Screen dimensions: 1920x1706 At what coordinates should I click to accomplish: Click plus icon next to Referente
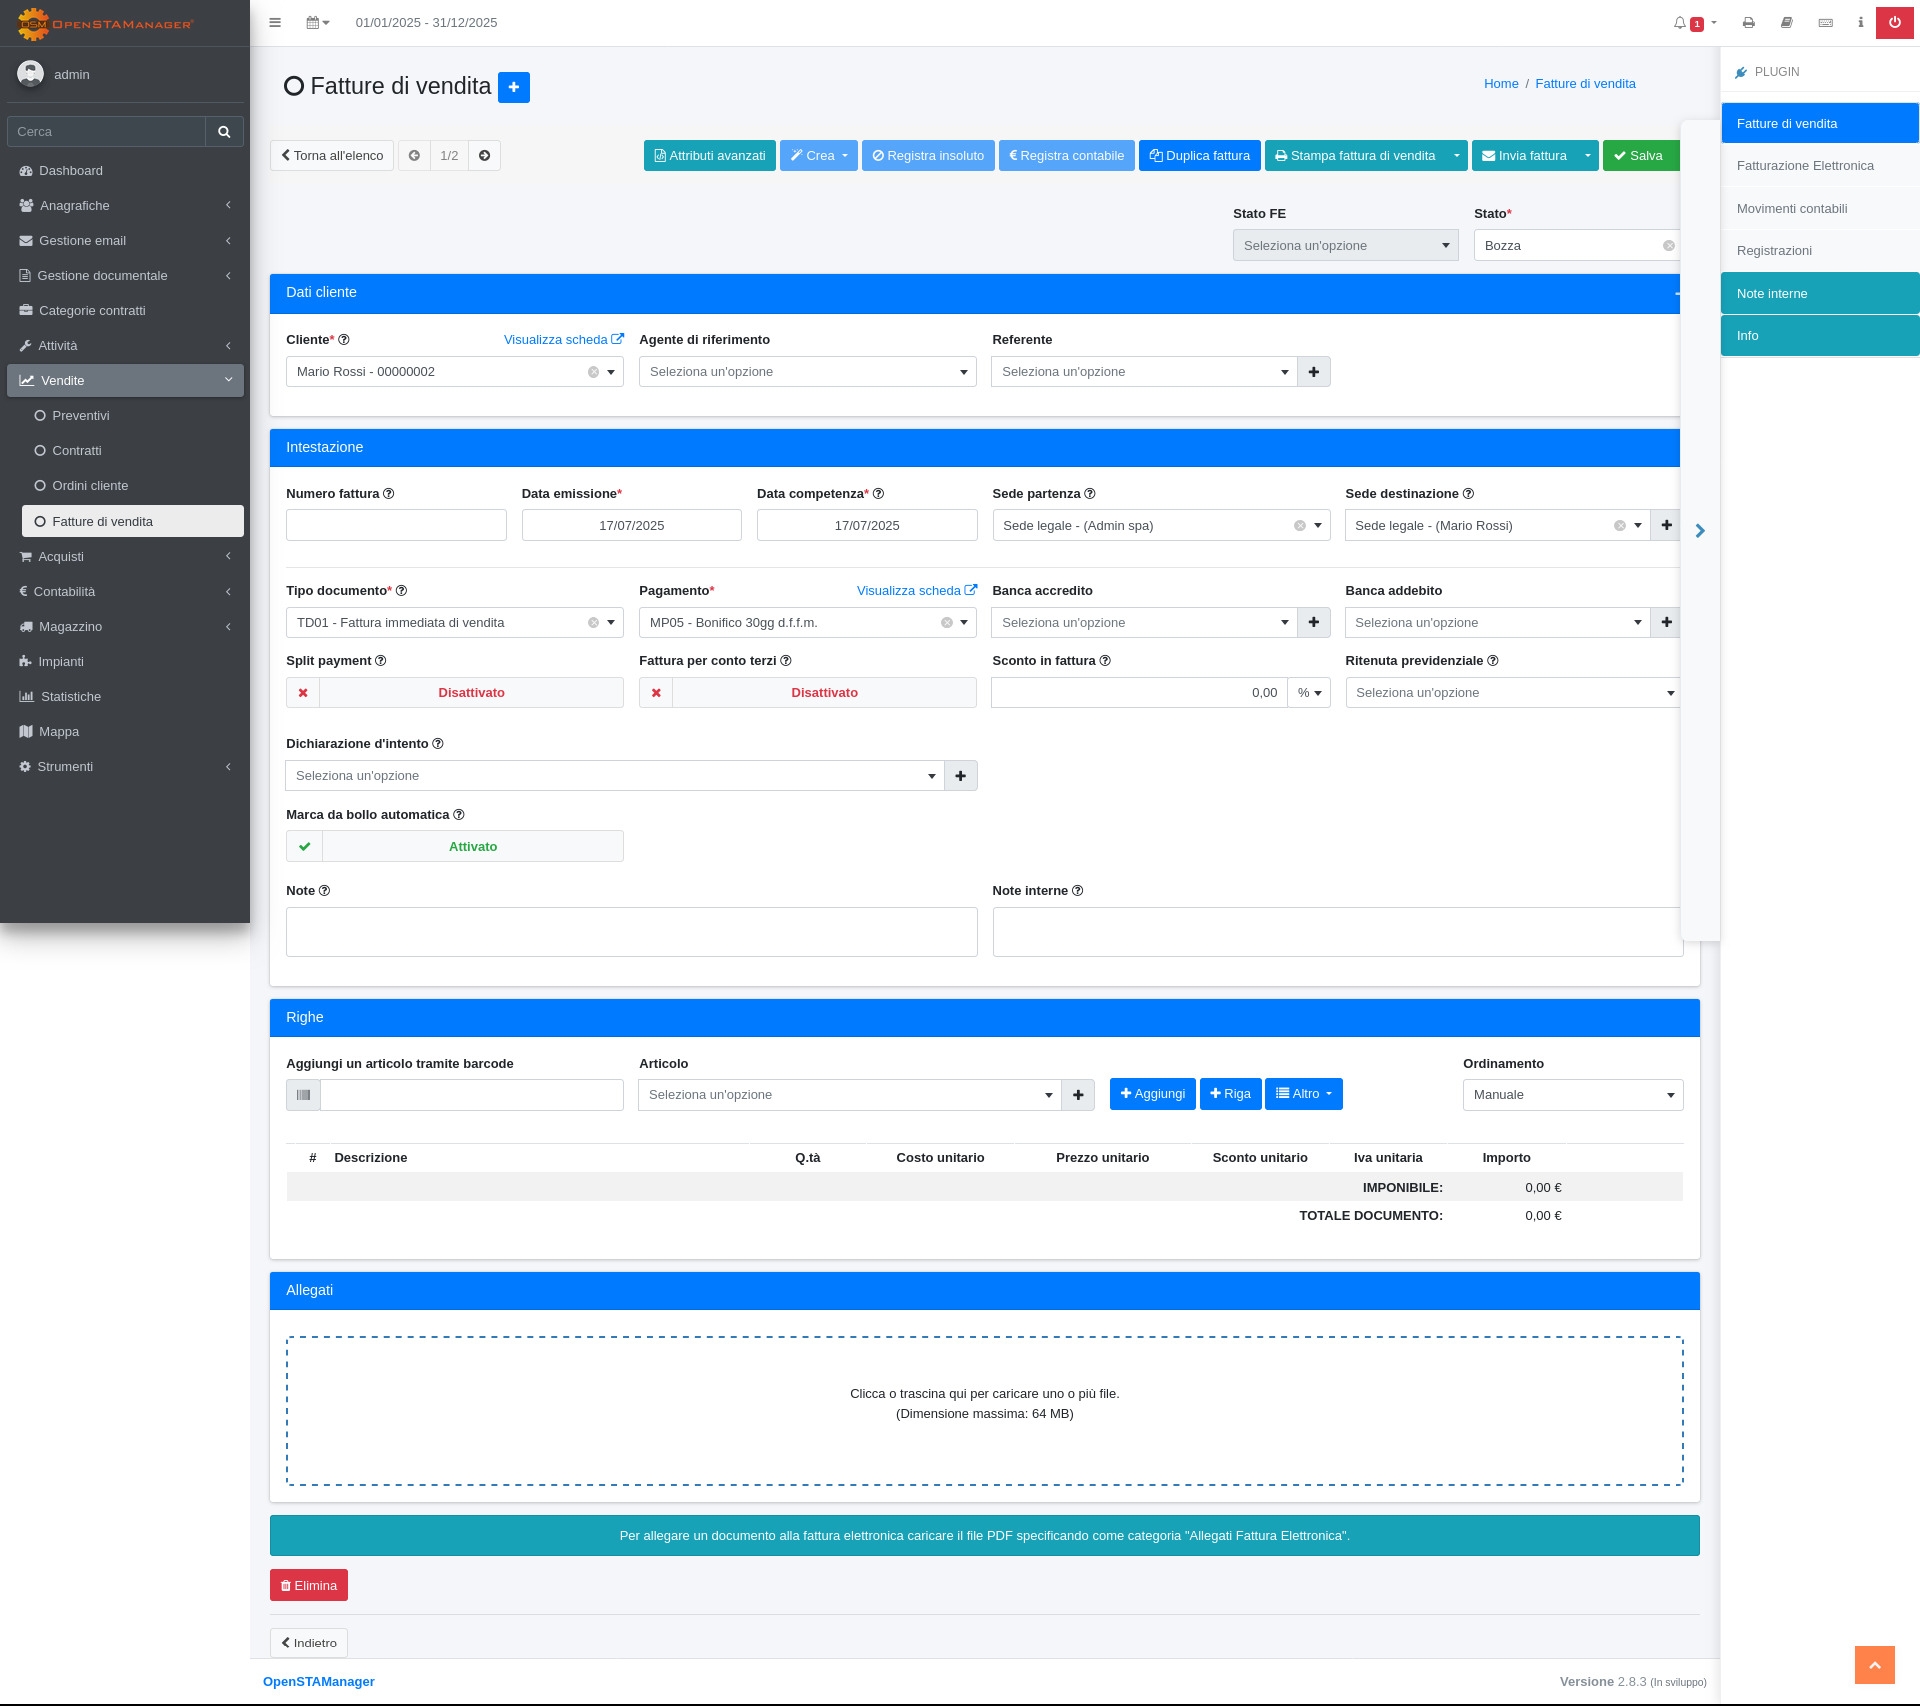click(x=1313, y=372)
